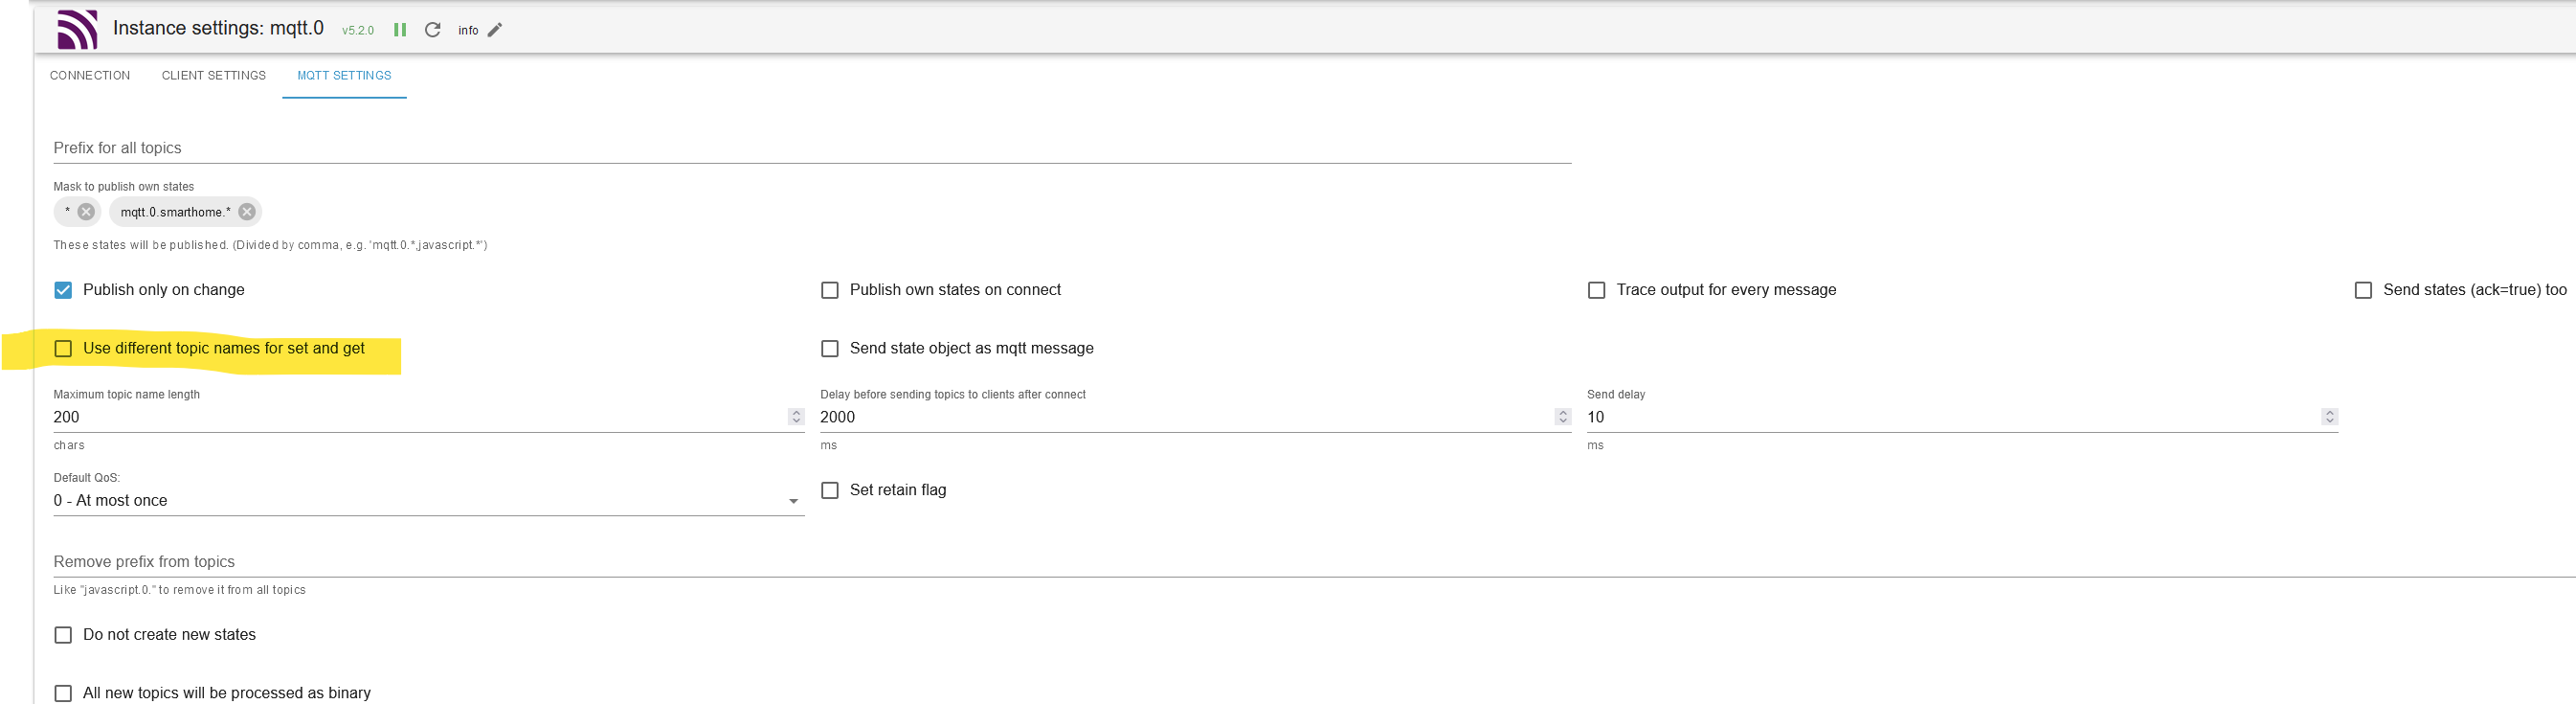
Task: Click stepper arrows on Send delay field
Action: (2329, 417)
